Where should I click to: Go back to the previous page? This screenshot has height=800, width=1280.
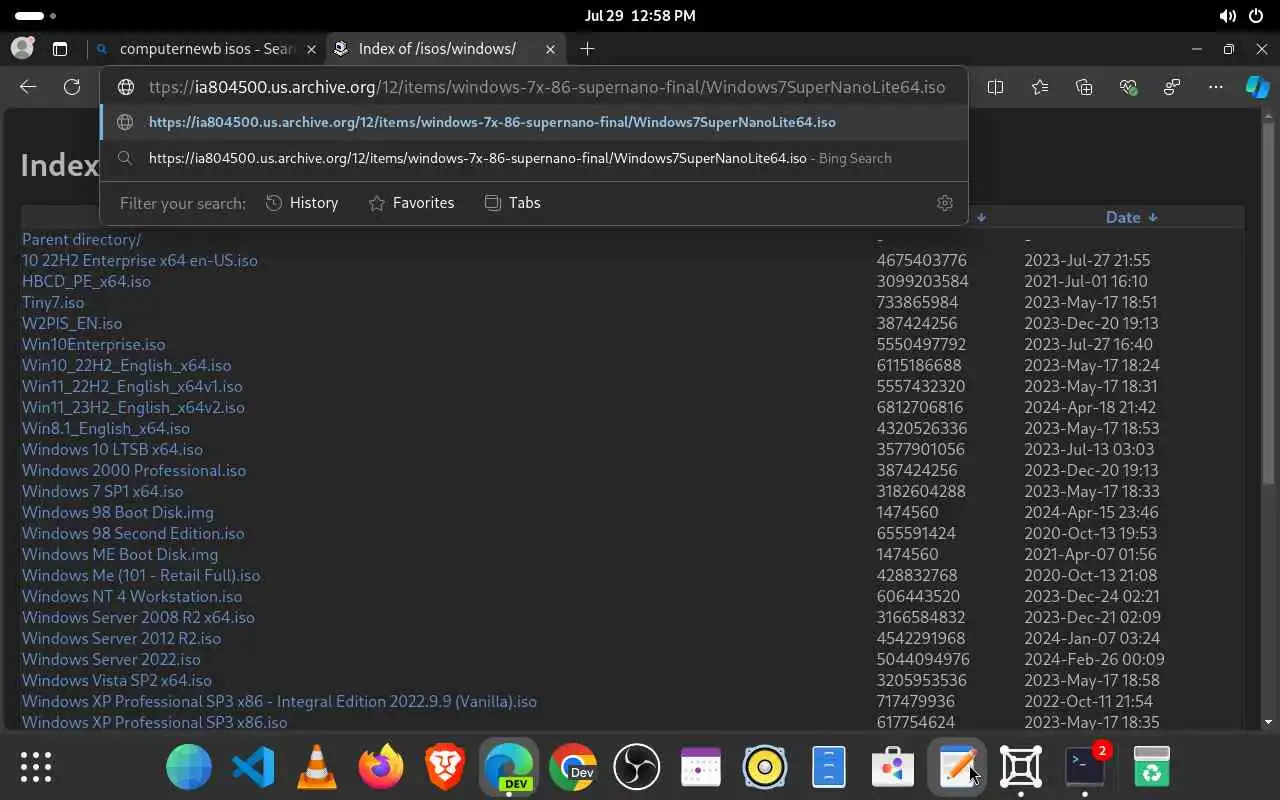[x=28, y=87]
